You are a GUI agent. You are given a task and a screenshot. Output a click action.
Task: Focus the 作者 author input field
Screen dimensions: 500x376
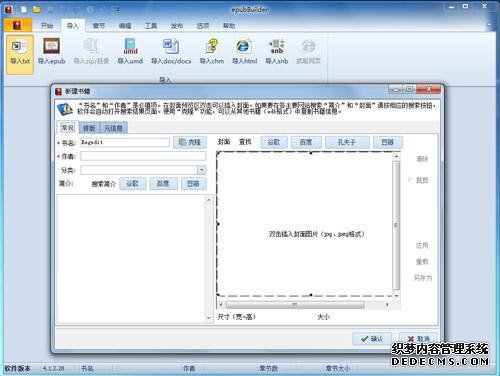coord(143,156)
